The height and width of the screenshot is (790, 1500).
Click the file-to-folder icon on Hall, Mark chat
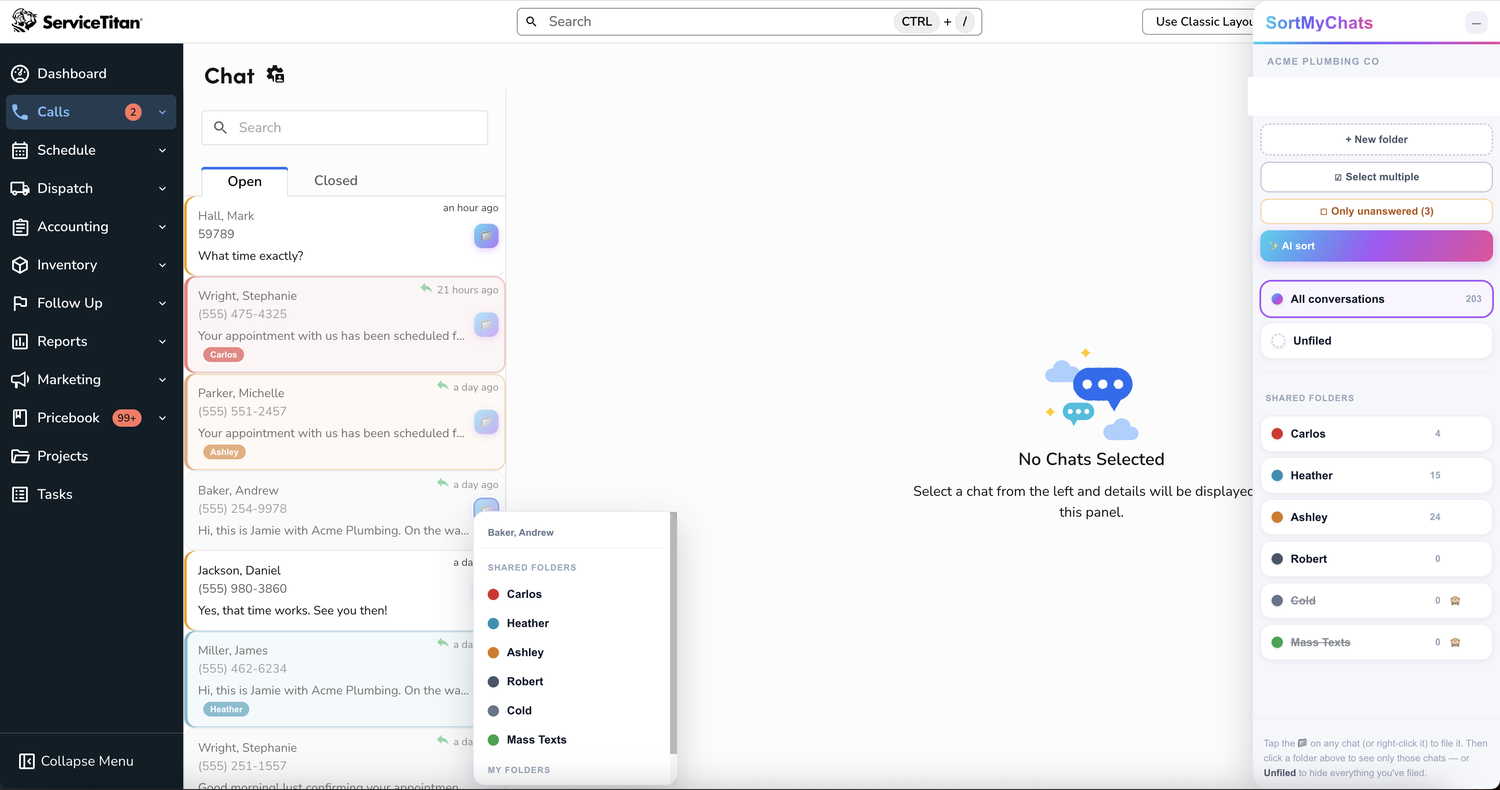pos(486,236)
